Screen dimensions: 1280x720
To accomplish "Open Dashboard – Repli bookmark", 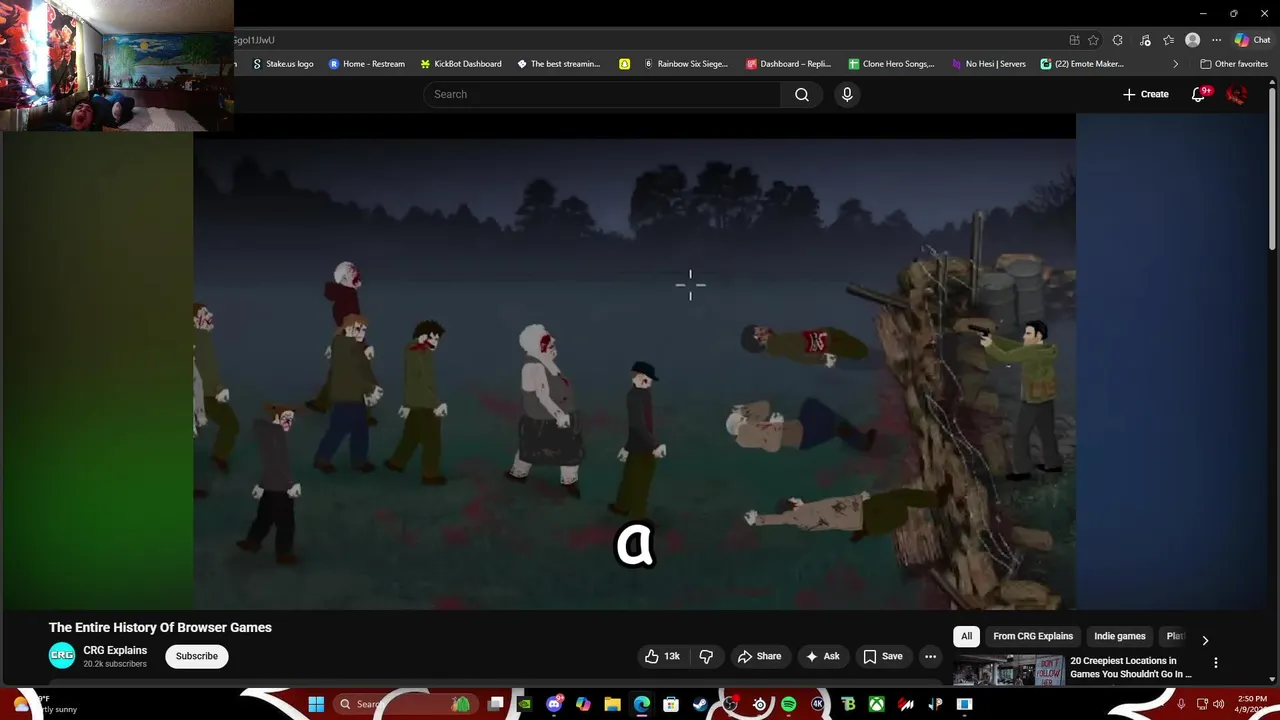I will pyautogui.click(x=788, y=64).
